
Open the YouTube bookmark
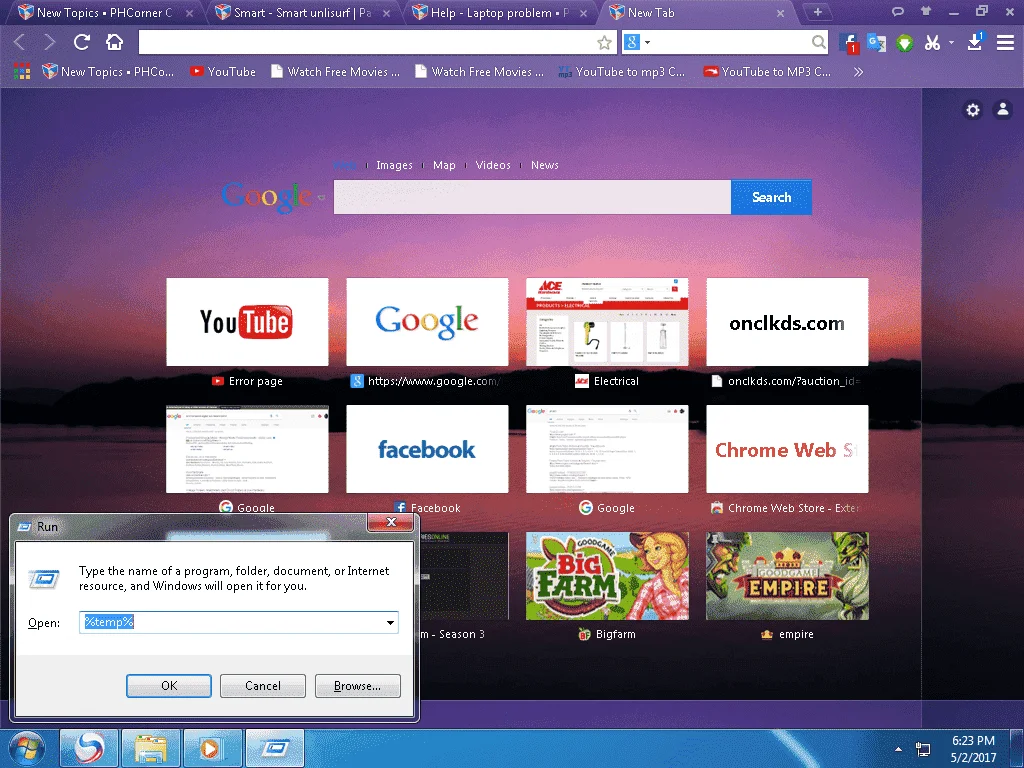point(223,72)
